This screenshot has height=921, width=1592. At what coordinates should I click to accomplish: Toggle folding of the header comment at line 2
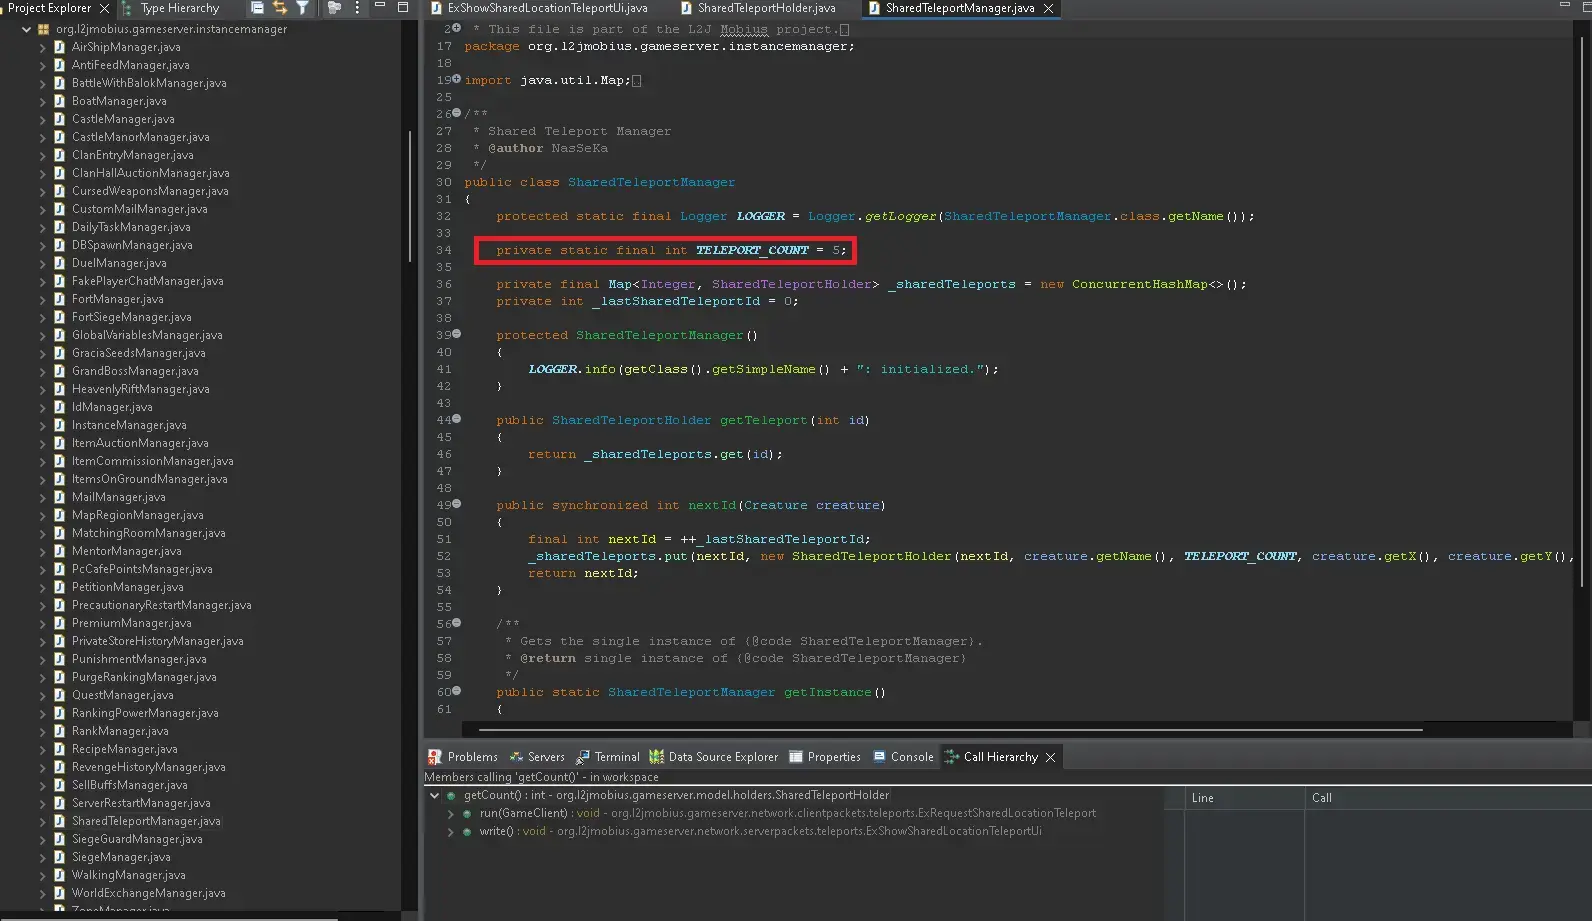(457, 28)
